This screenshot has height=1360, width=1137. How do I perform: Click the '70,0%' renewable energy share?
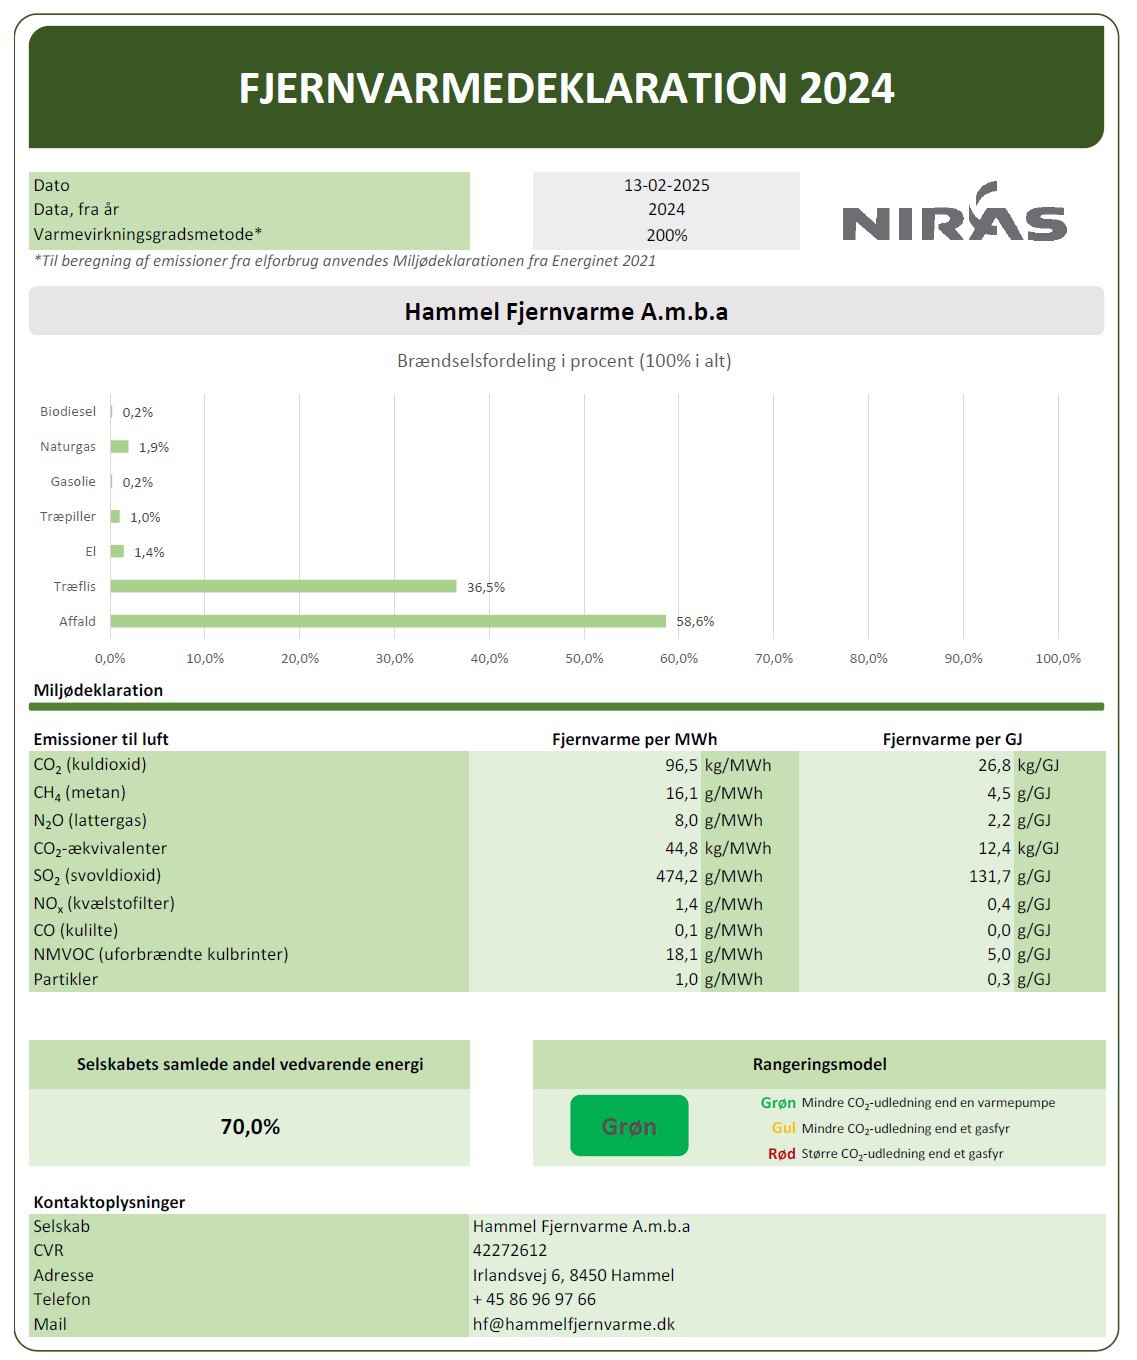coord(250,1126)
